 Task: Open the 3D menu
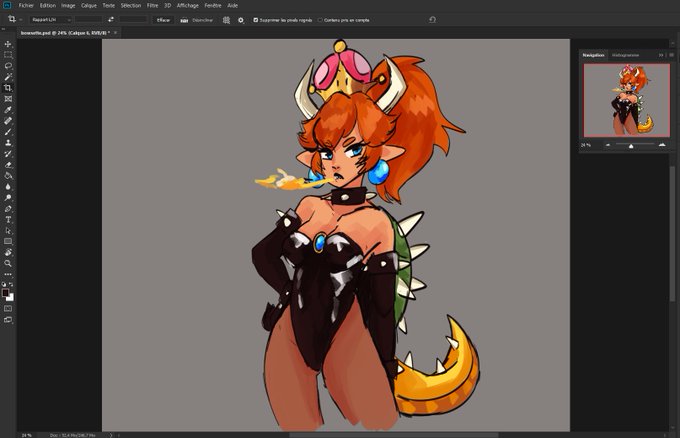click(167, 6)
